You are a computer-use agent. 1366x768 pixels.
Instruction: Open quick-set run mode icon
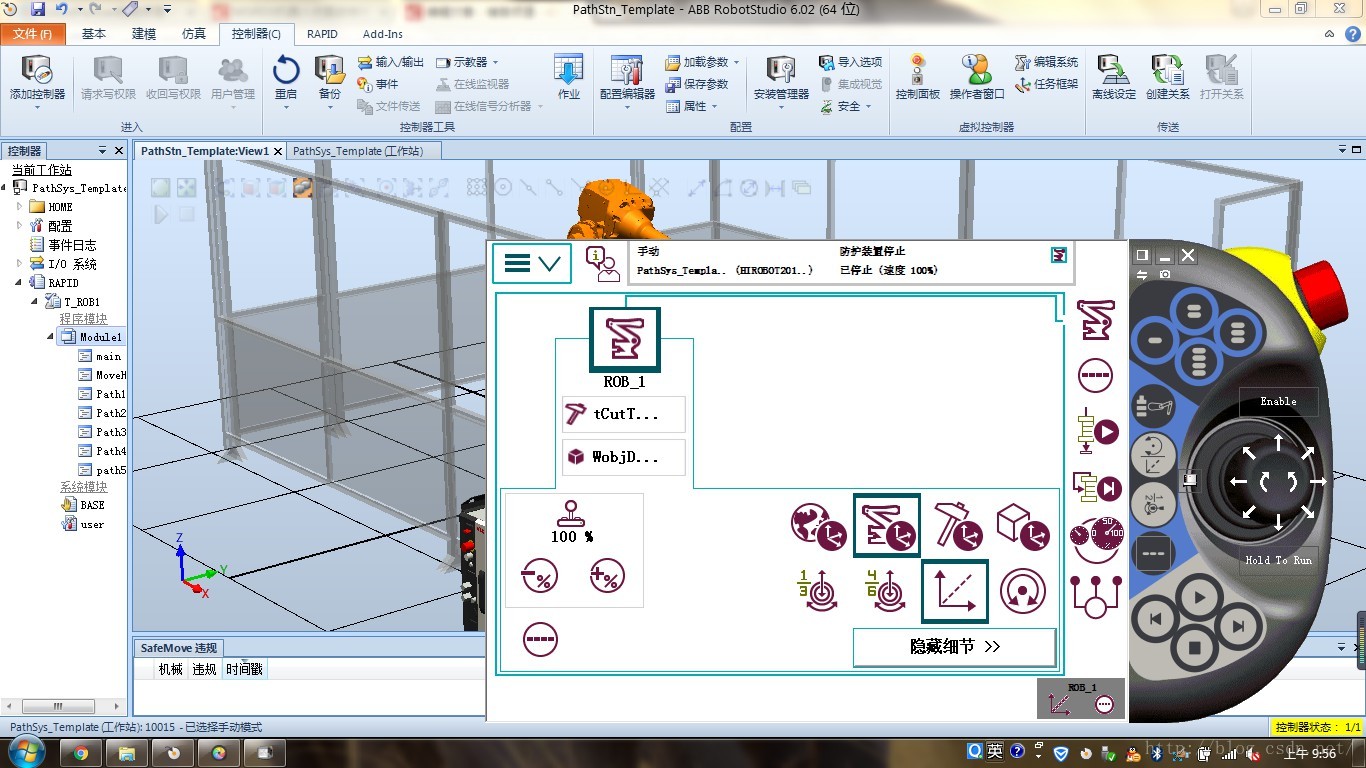tap(1097, 431)
